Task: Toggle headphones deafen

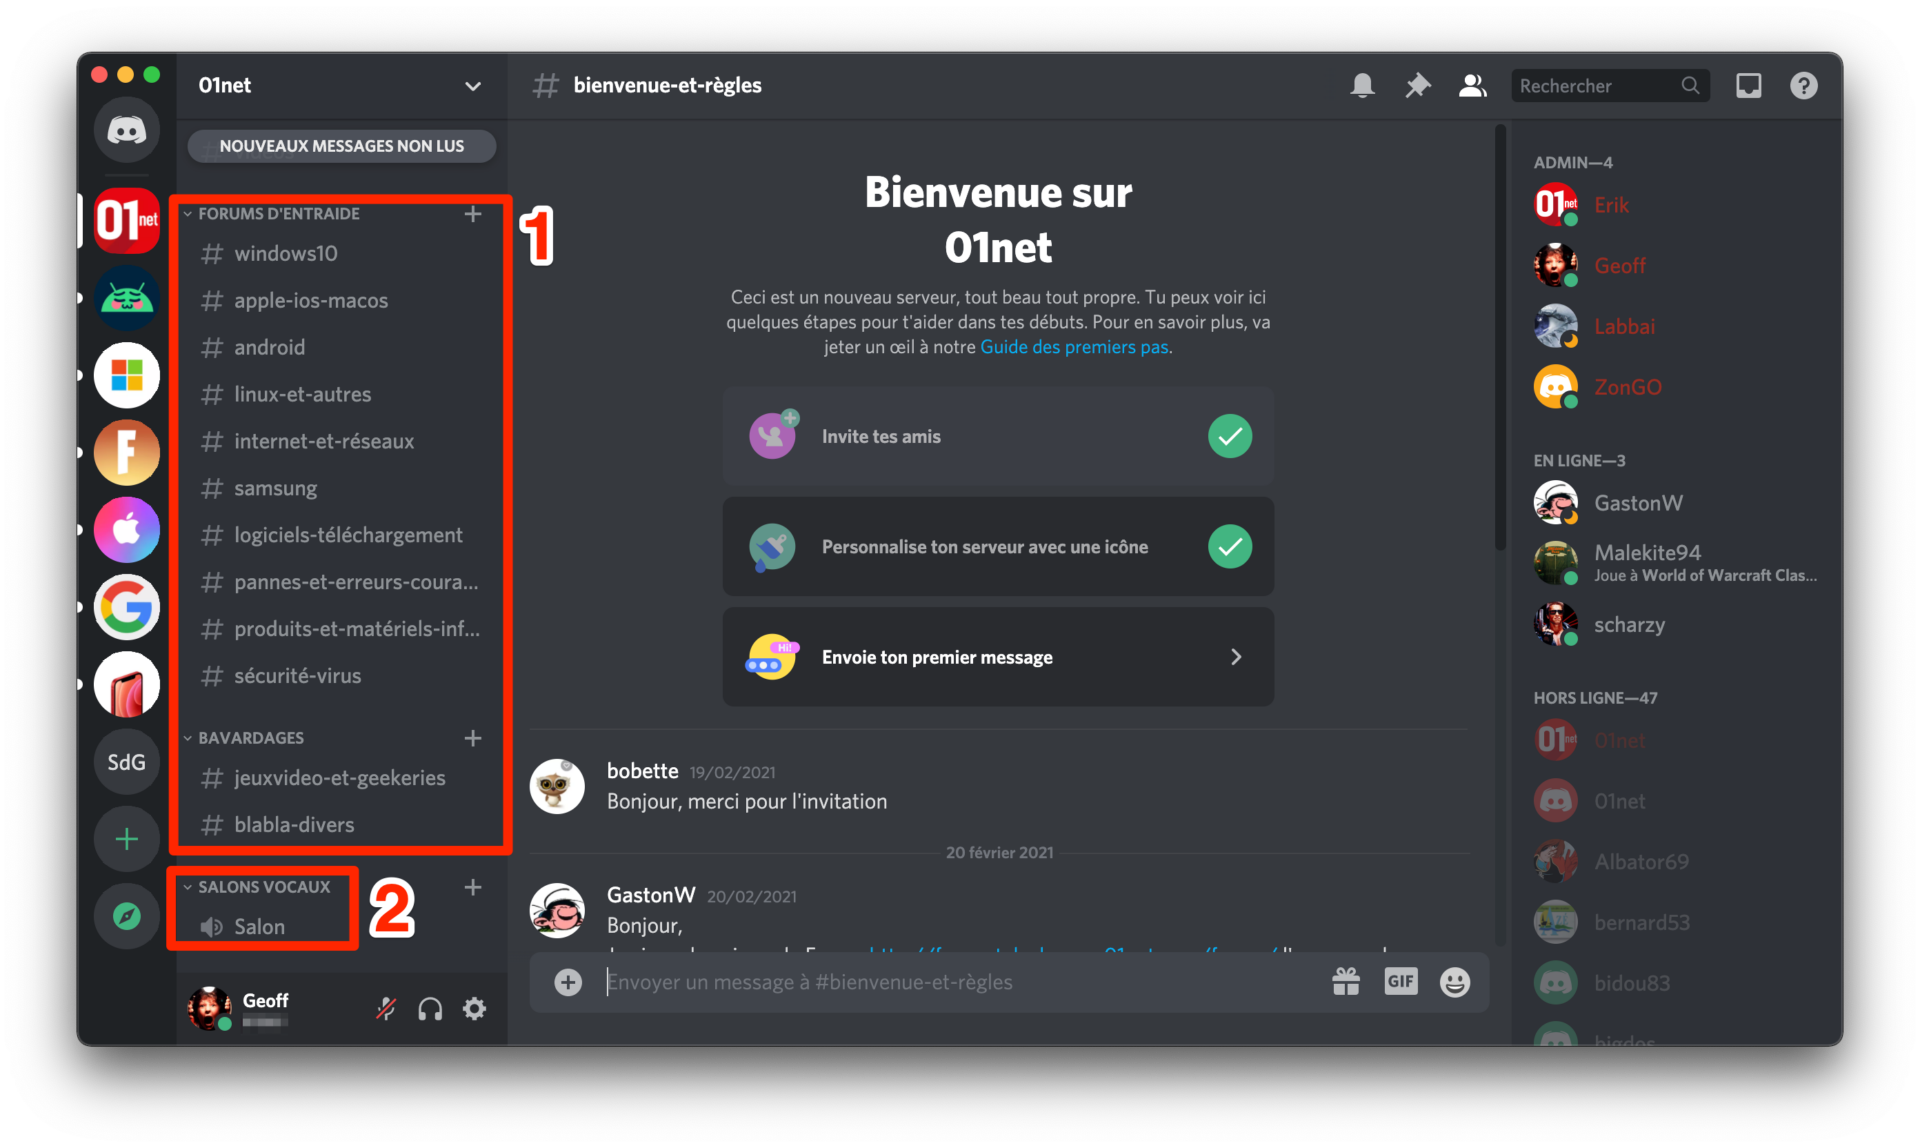Action: [x=430, y=1009]
